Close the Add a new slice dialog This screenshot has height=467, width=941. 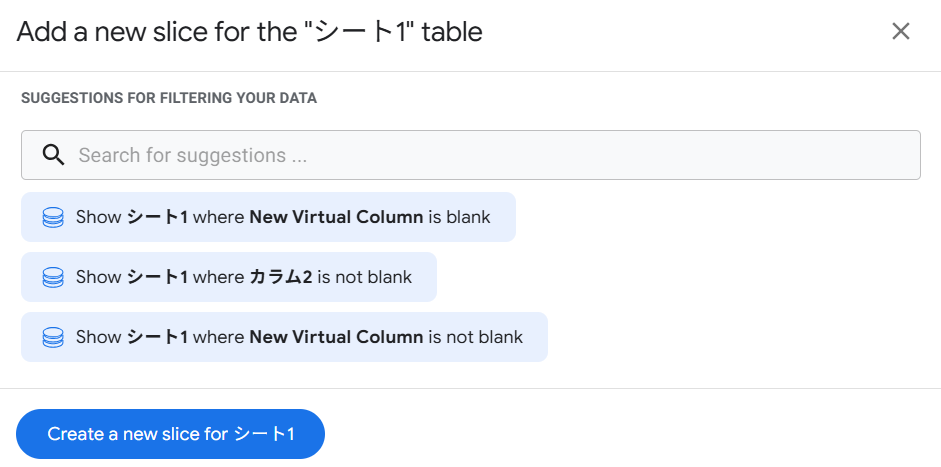[x=900, y=32]
